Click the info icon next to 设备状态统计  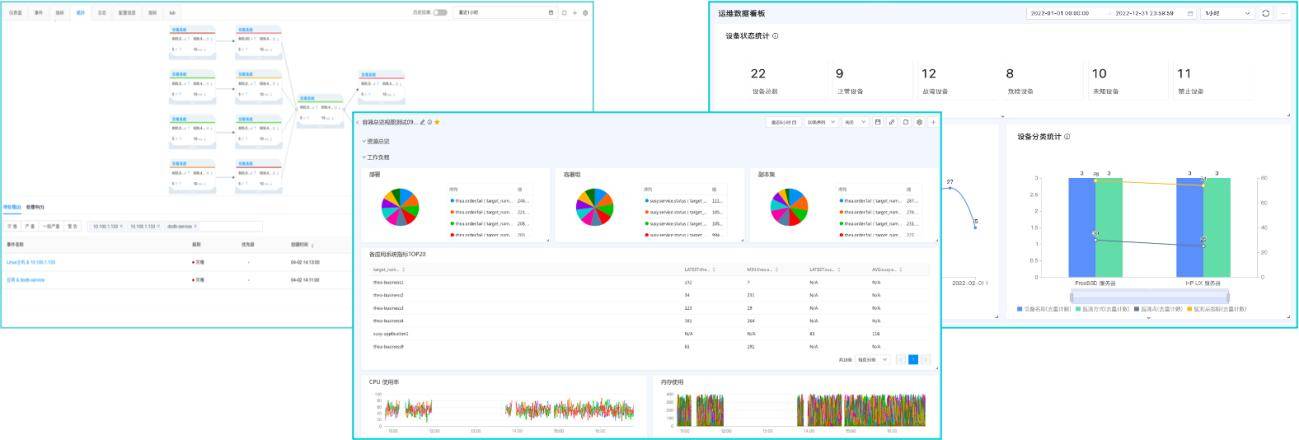point(776,36)
